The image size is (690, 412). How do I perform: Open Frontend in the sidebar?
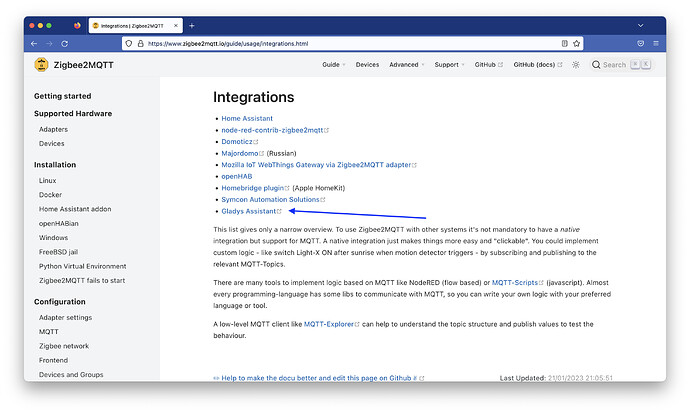tap(53, 360)
